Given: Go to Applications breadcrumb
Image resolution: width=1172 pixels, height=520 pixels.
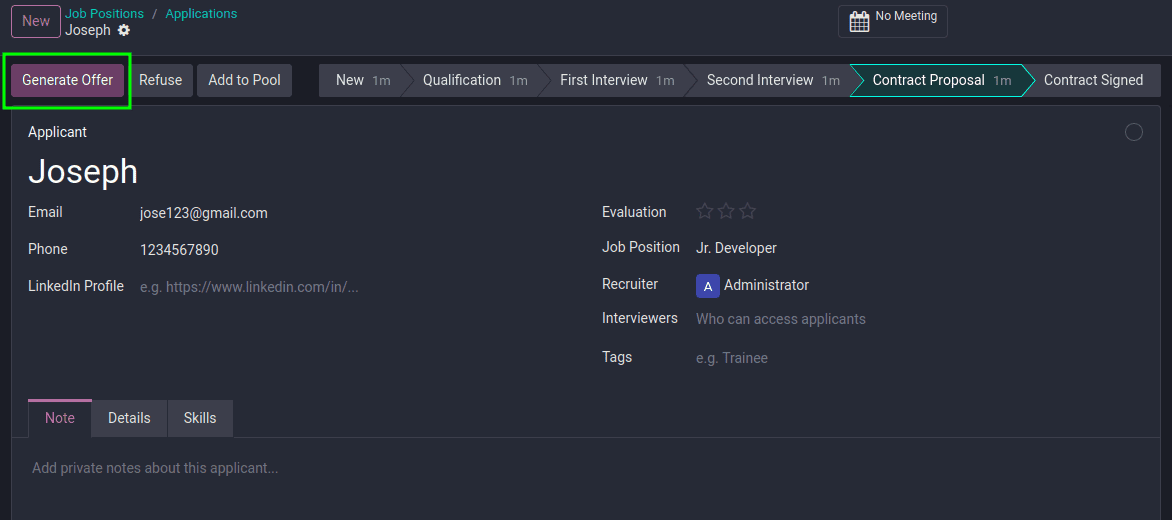Looking at the screenshot, I should (201, 13).
